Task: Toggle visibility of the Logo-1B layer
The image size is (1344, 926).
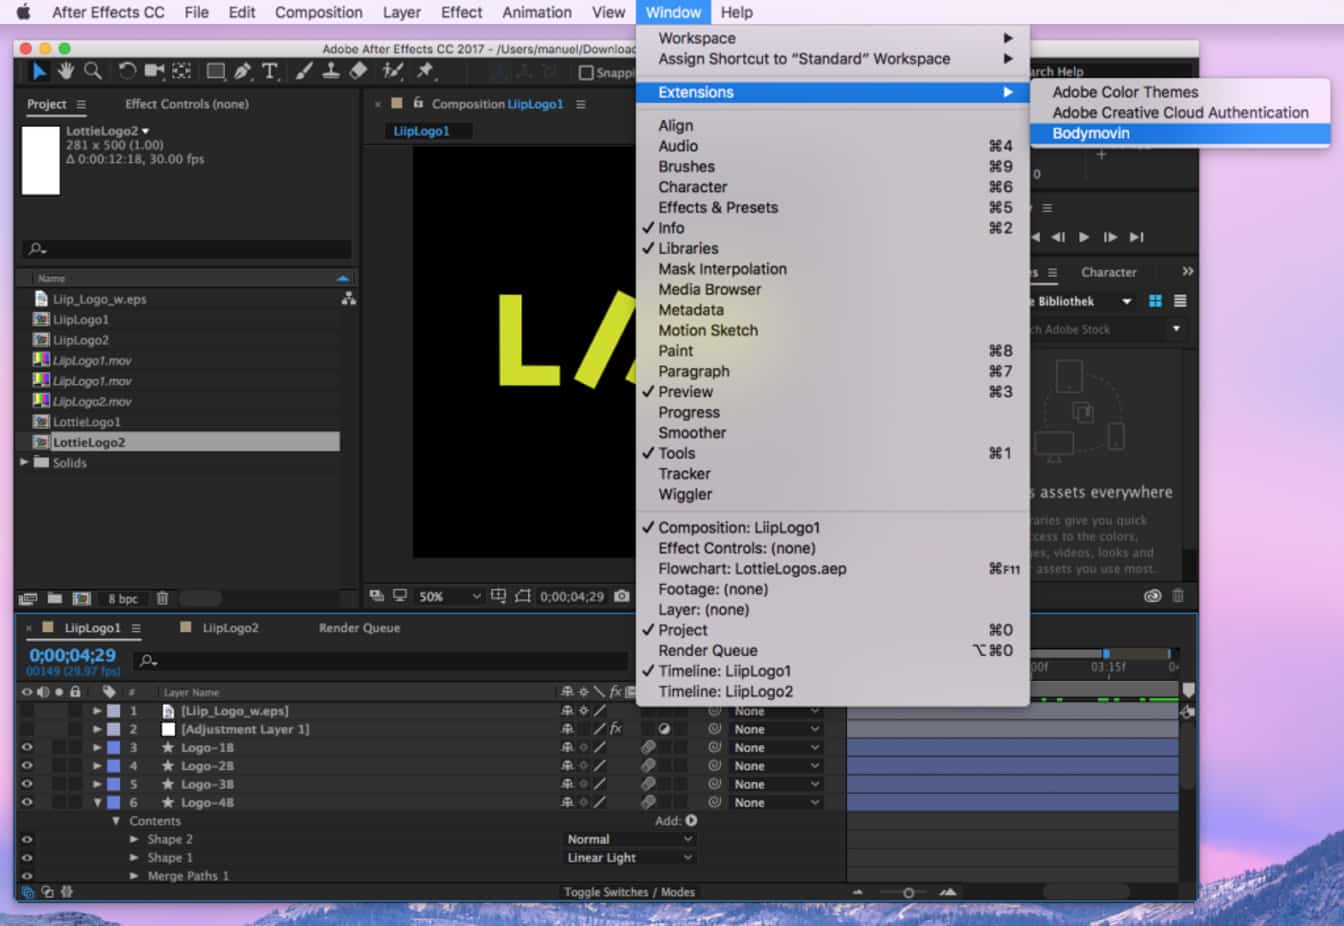Action: pyautogui.click(x=27, y=747)
